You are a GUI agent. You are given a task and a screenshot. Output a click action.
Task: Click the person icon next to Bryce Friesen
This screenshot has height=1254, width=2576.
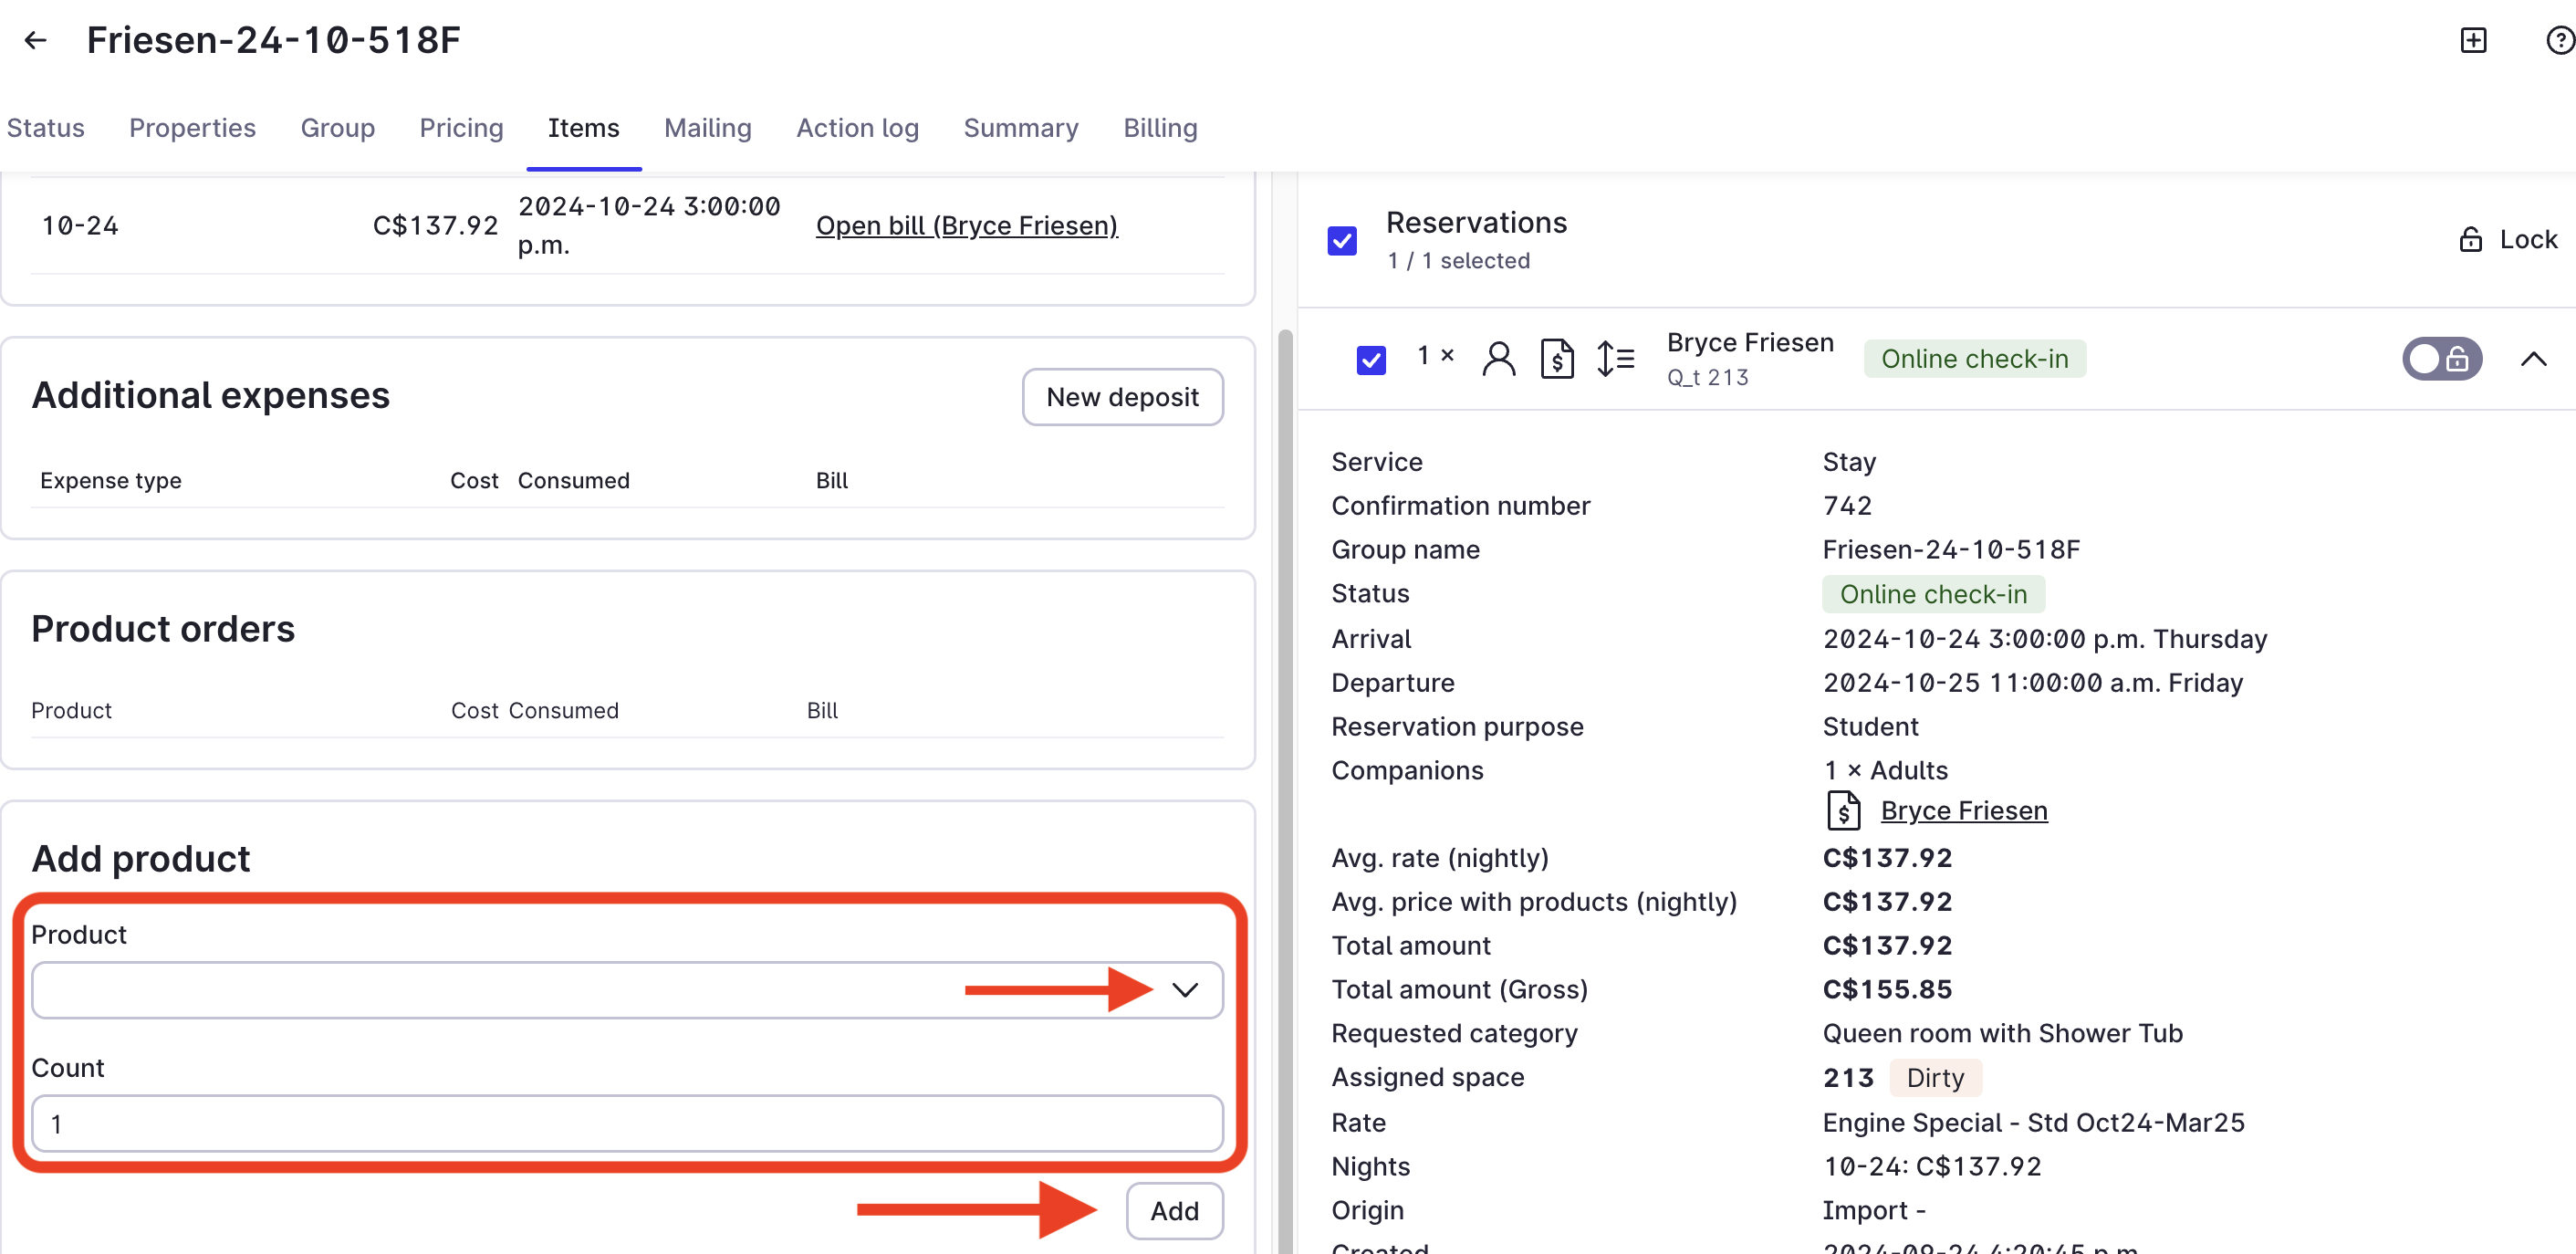click(1498, 358)
